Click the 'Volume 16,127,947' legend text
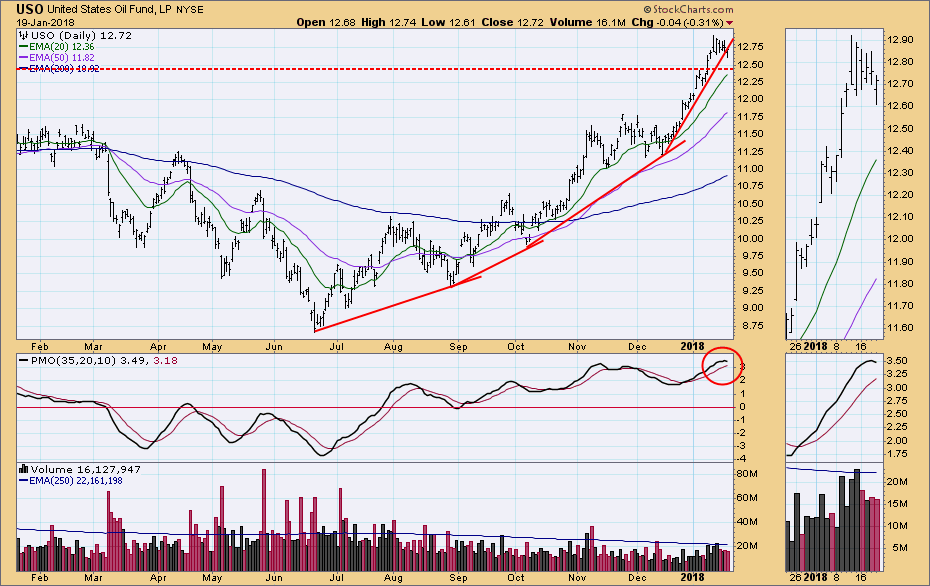The width and height of the screenshot is (930, 586). coord(86,469)
